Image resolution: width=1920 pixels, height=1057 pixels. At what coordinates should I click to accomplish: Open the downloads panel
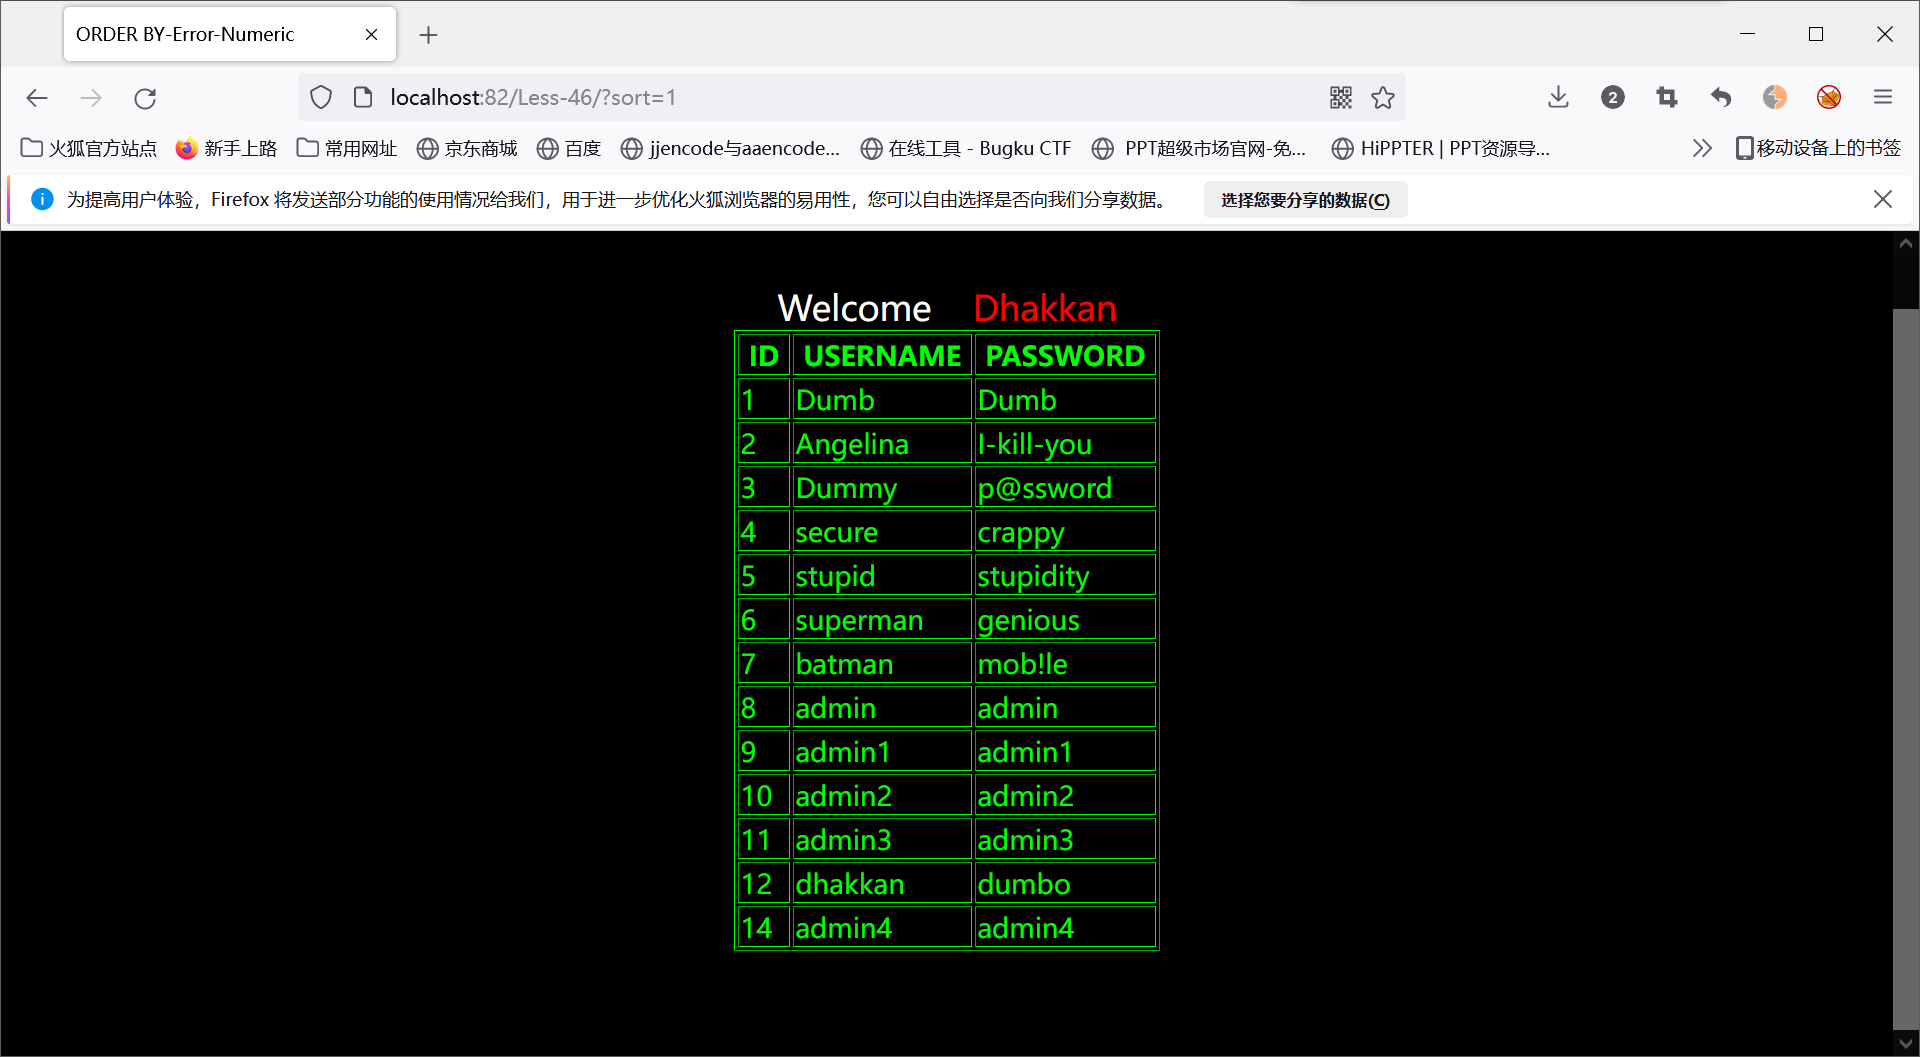[1558, 97]
